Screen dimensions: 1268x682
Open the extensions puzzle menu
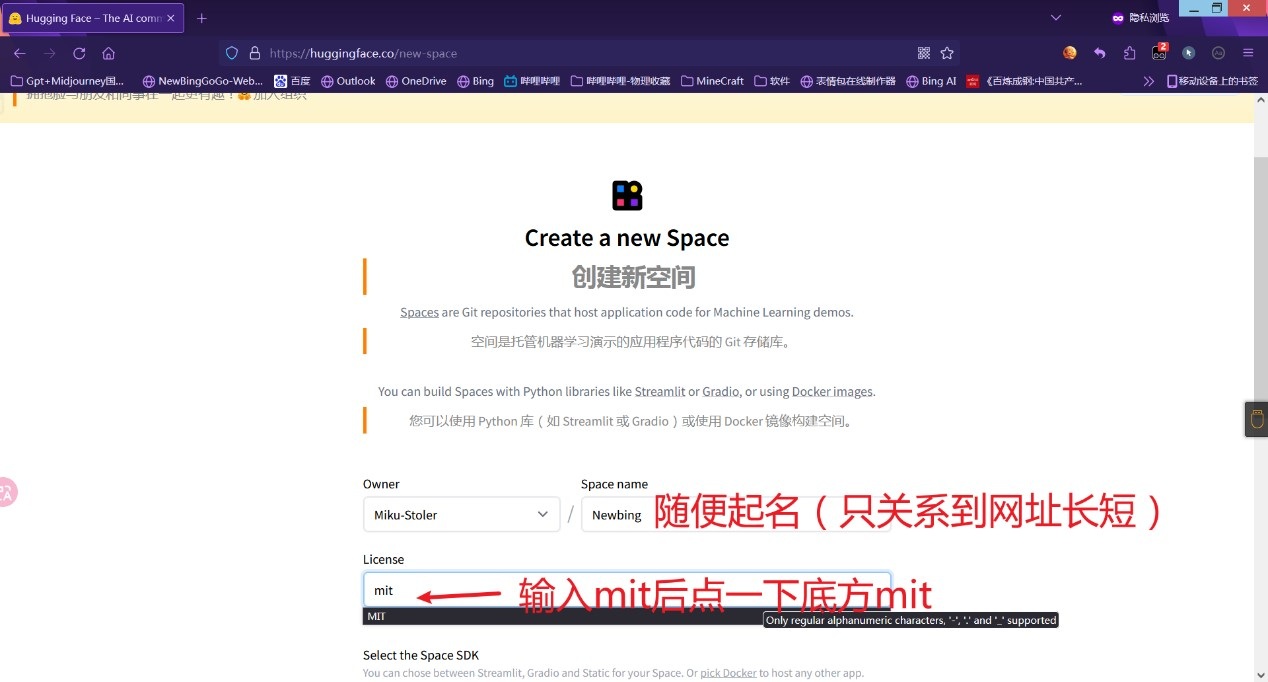(1130, 53)
